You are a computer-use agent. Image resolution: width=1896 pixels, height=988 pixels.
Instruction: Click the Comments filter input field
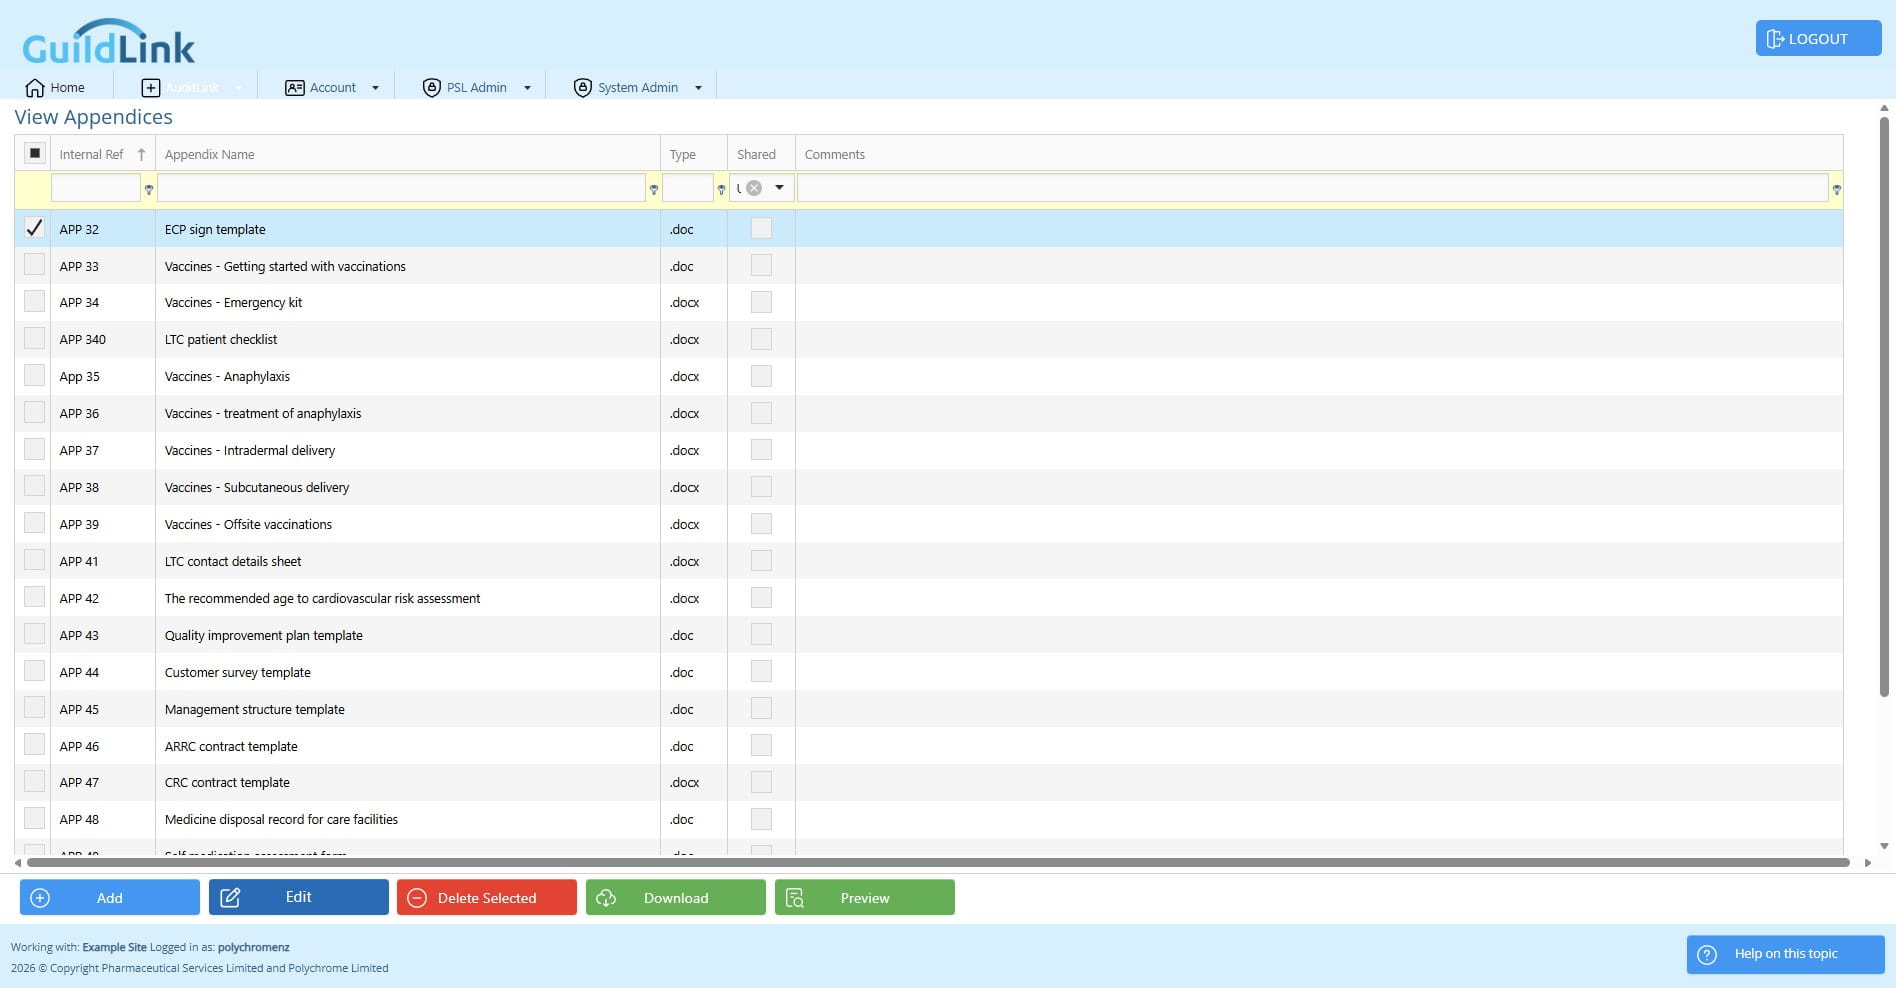click(x=1312, y=188)
